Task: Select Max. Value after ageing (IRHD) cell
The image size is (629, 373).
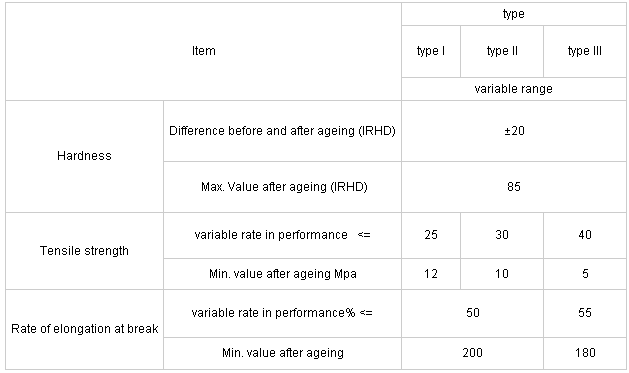Action: [x=282, y=187]
